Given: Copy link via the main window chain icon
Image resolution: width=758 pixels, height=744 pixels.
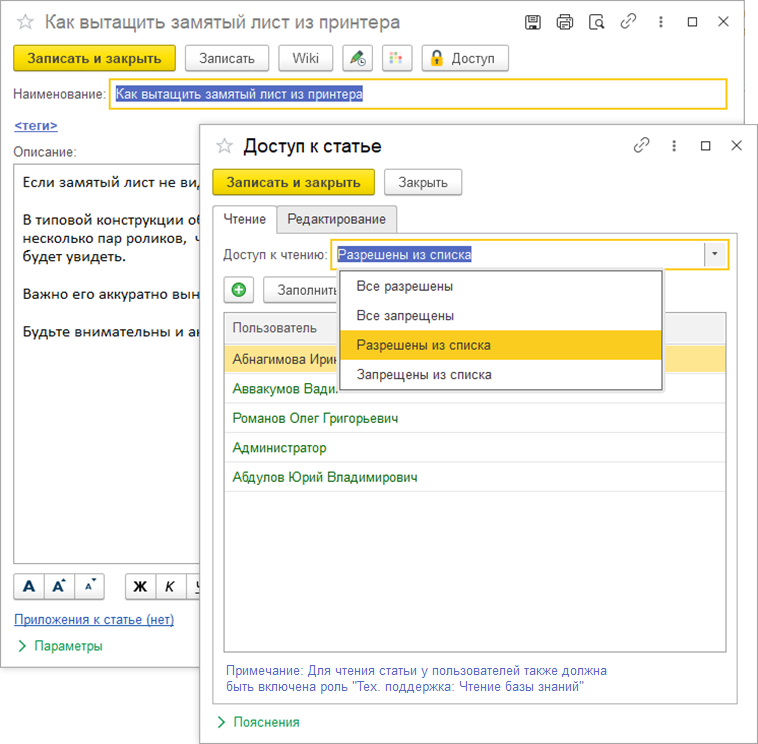Looking at the screenshot, I should tap(628, 22).
